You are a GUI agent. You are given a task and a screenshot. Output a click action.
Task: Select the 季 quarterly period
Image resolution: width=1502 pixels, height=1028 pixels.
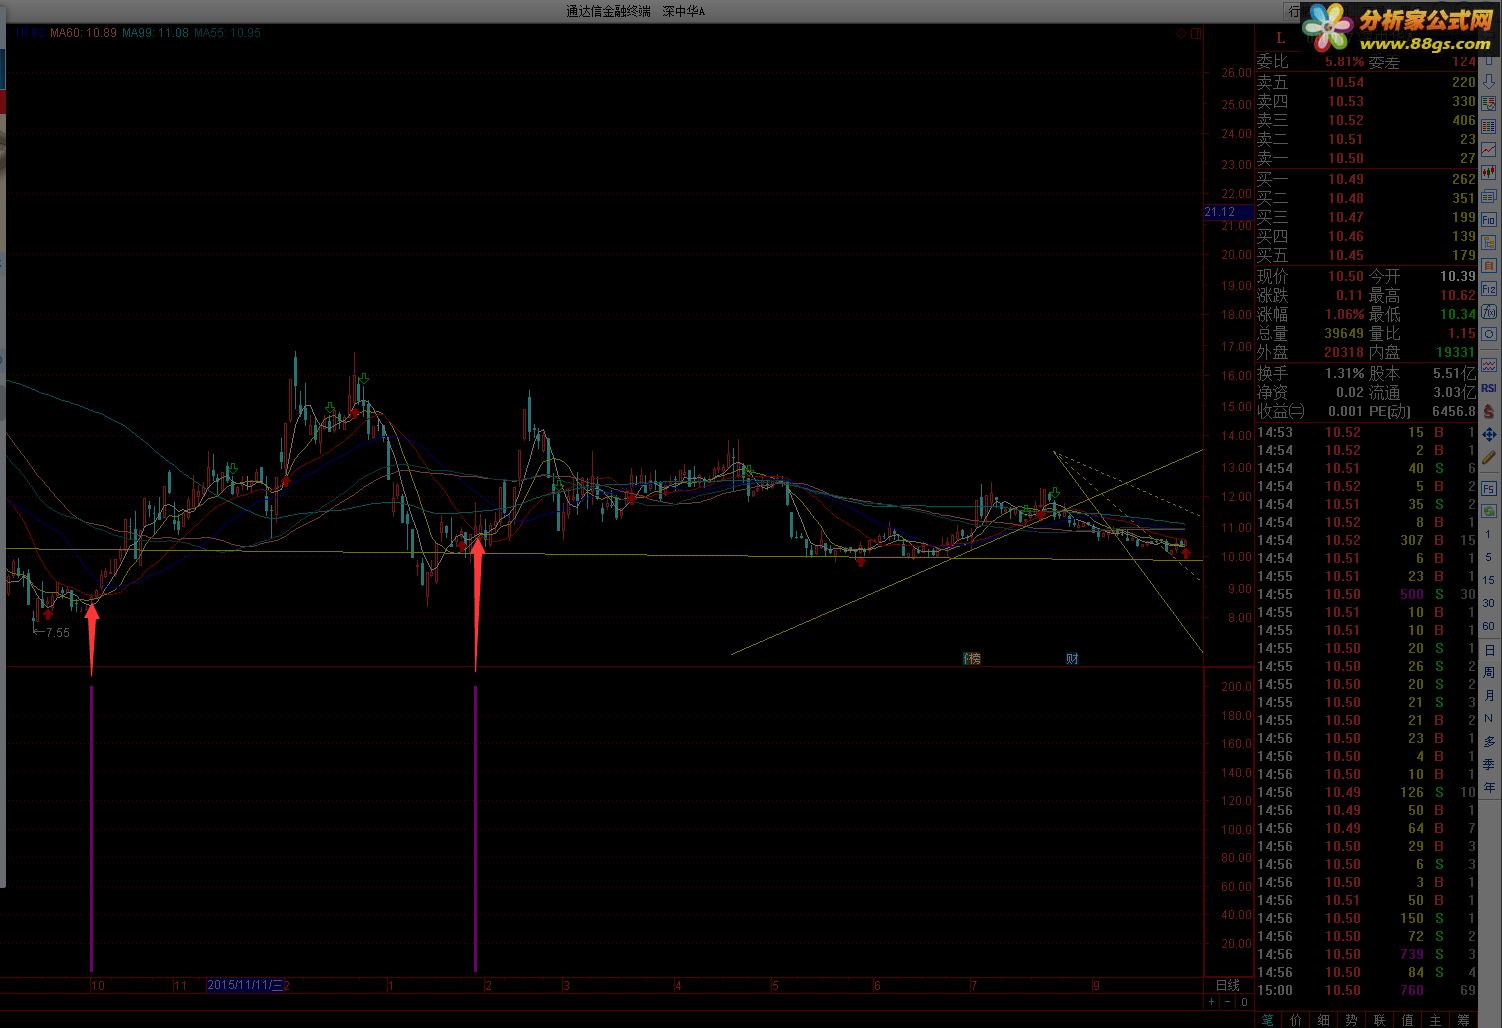1489,765
